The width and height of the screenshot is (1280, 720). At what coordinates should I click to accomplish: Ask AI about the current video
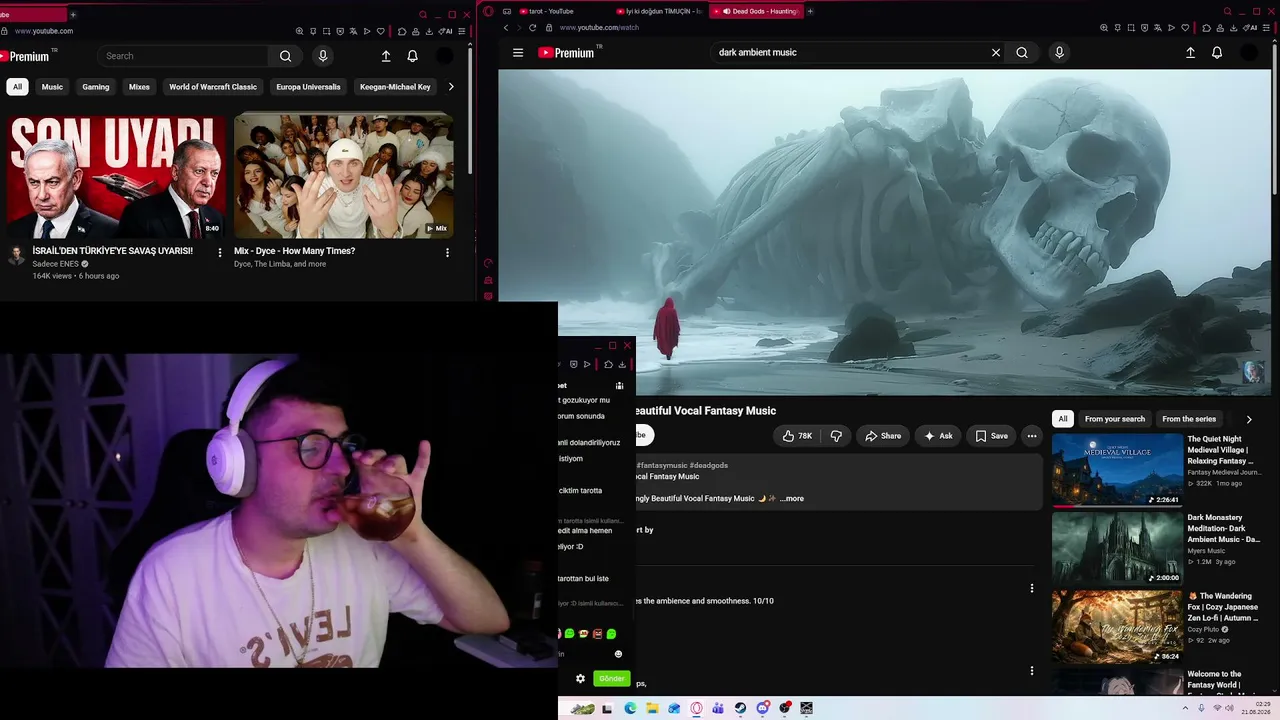[938, 436]
